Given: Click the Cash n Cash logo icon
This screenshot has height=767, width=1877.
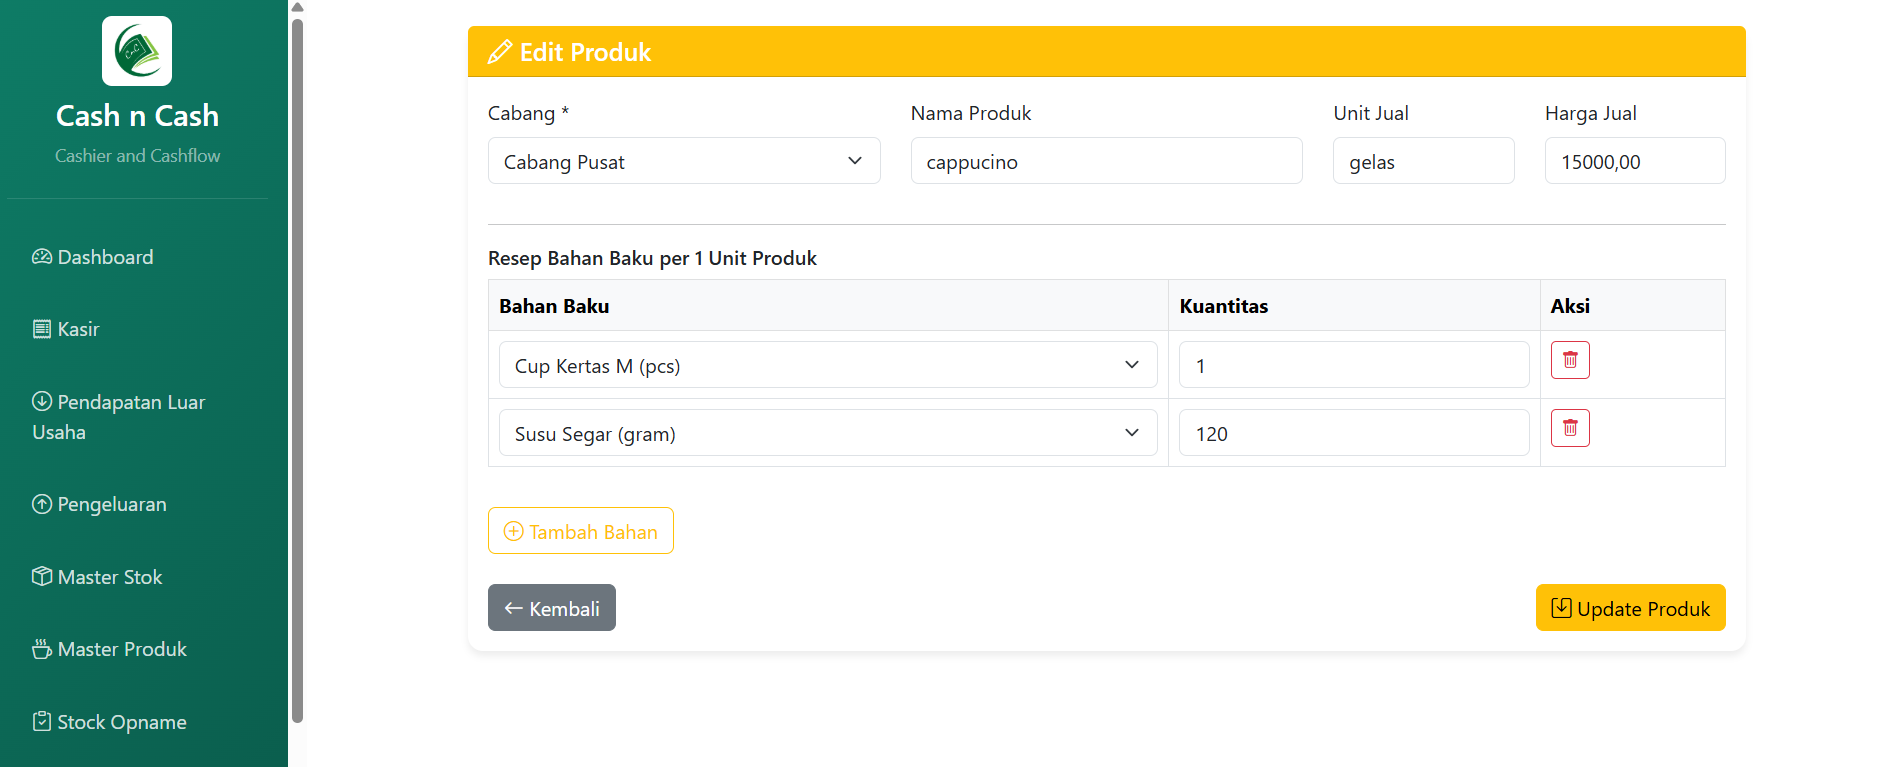Looking at the screenshot, I should pos(137,51).
